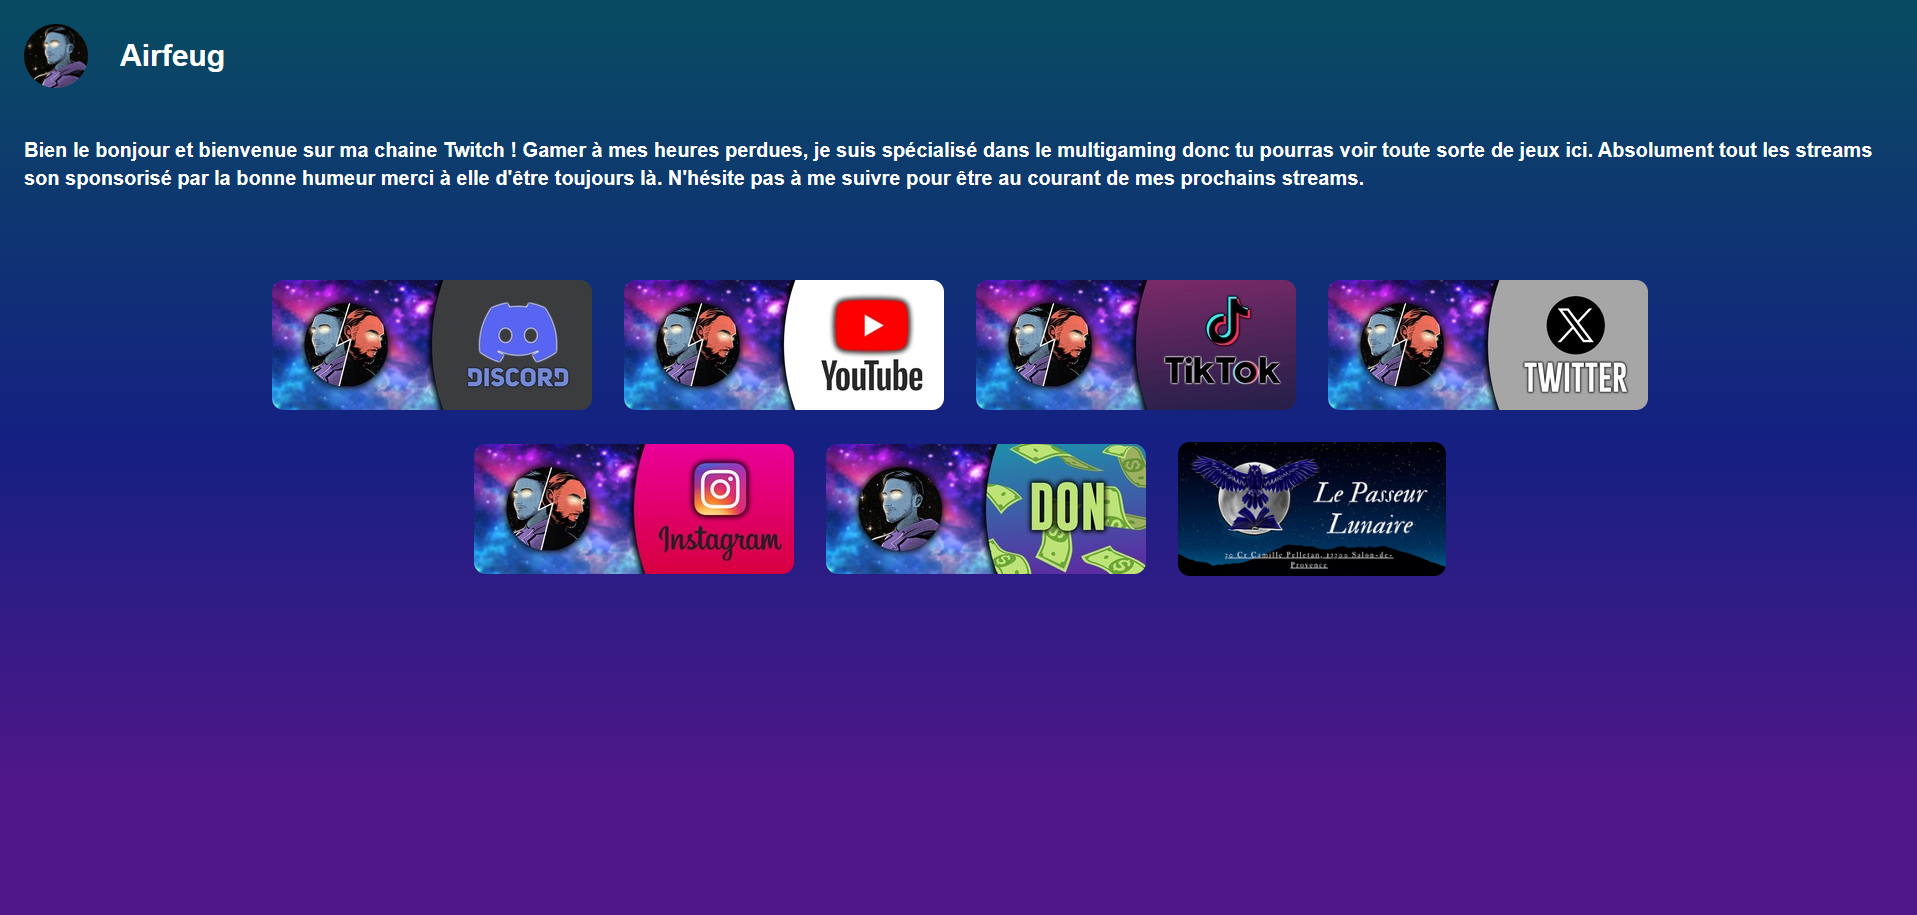The height and width of the screenshot is (915, 1917).
Task: Click the Airfeug channel name heading
Action: [172, 56]
